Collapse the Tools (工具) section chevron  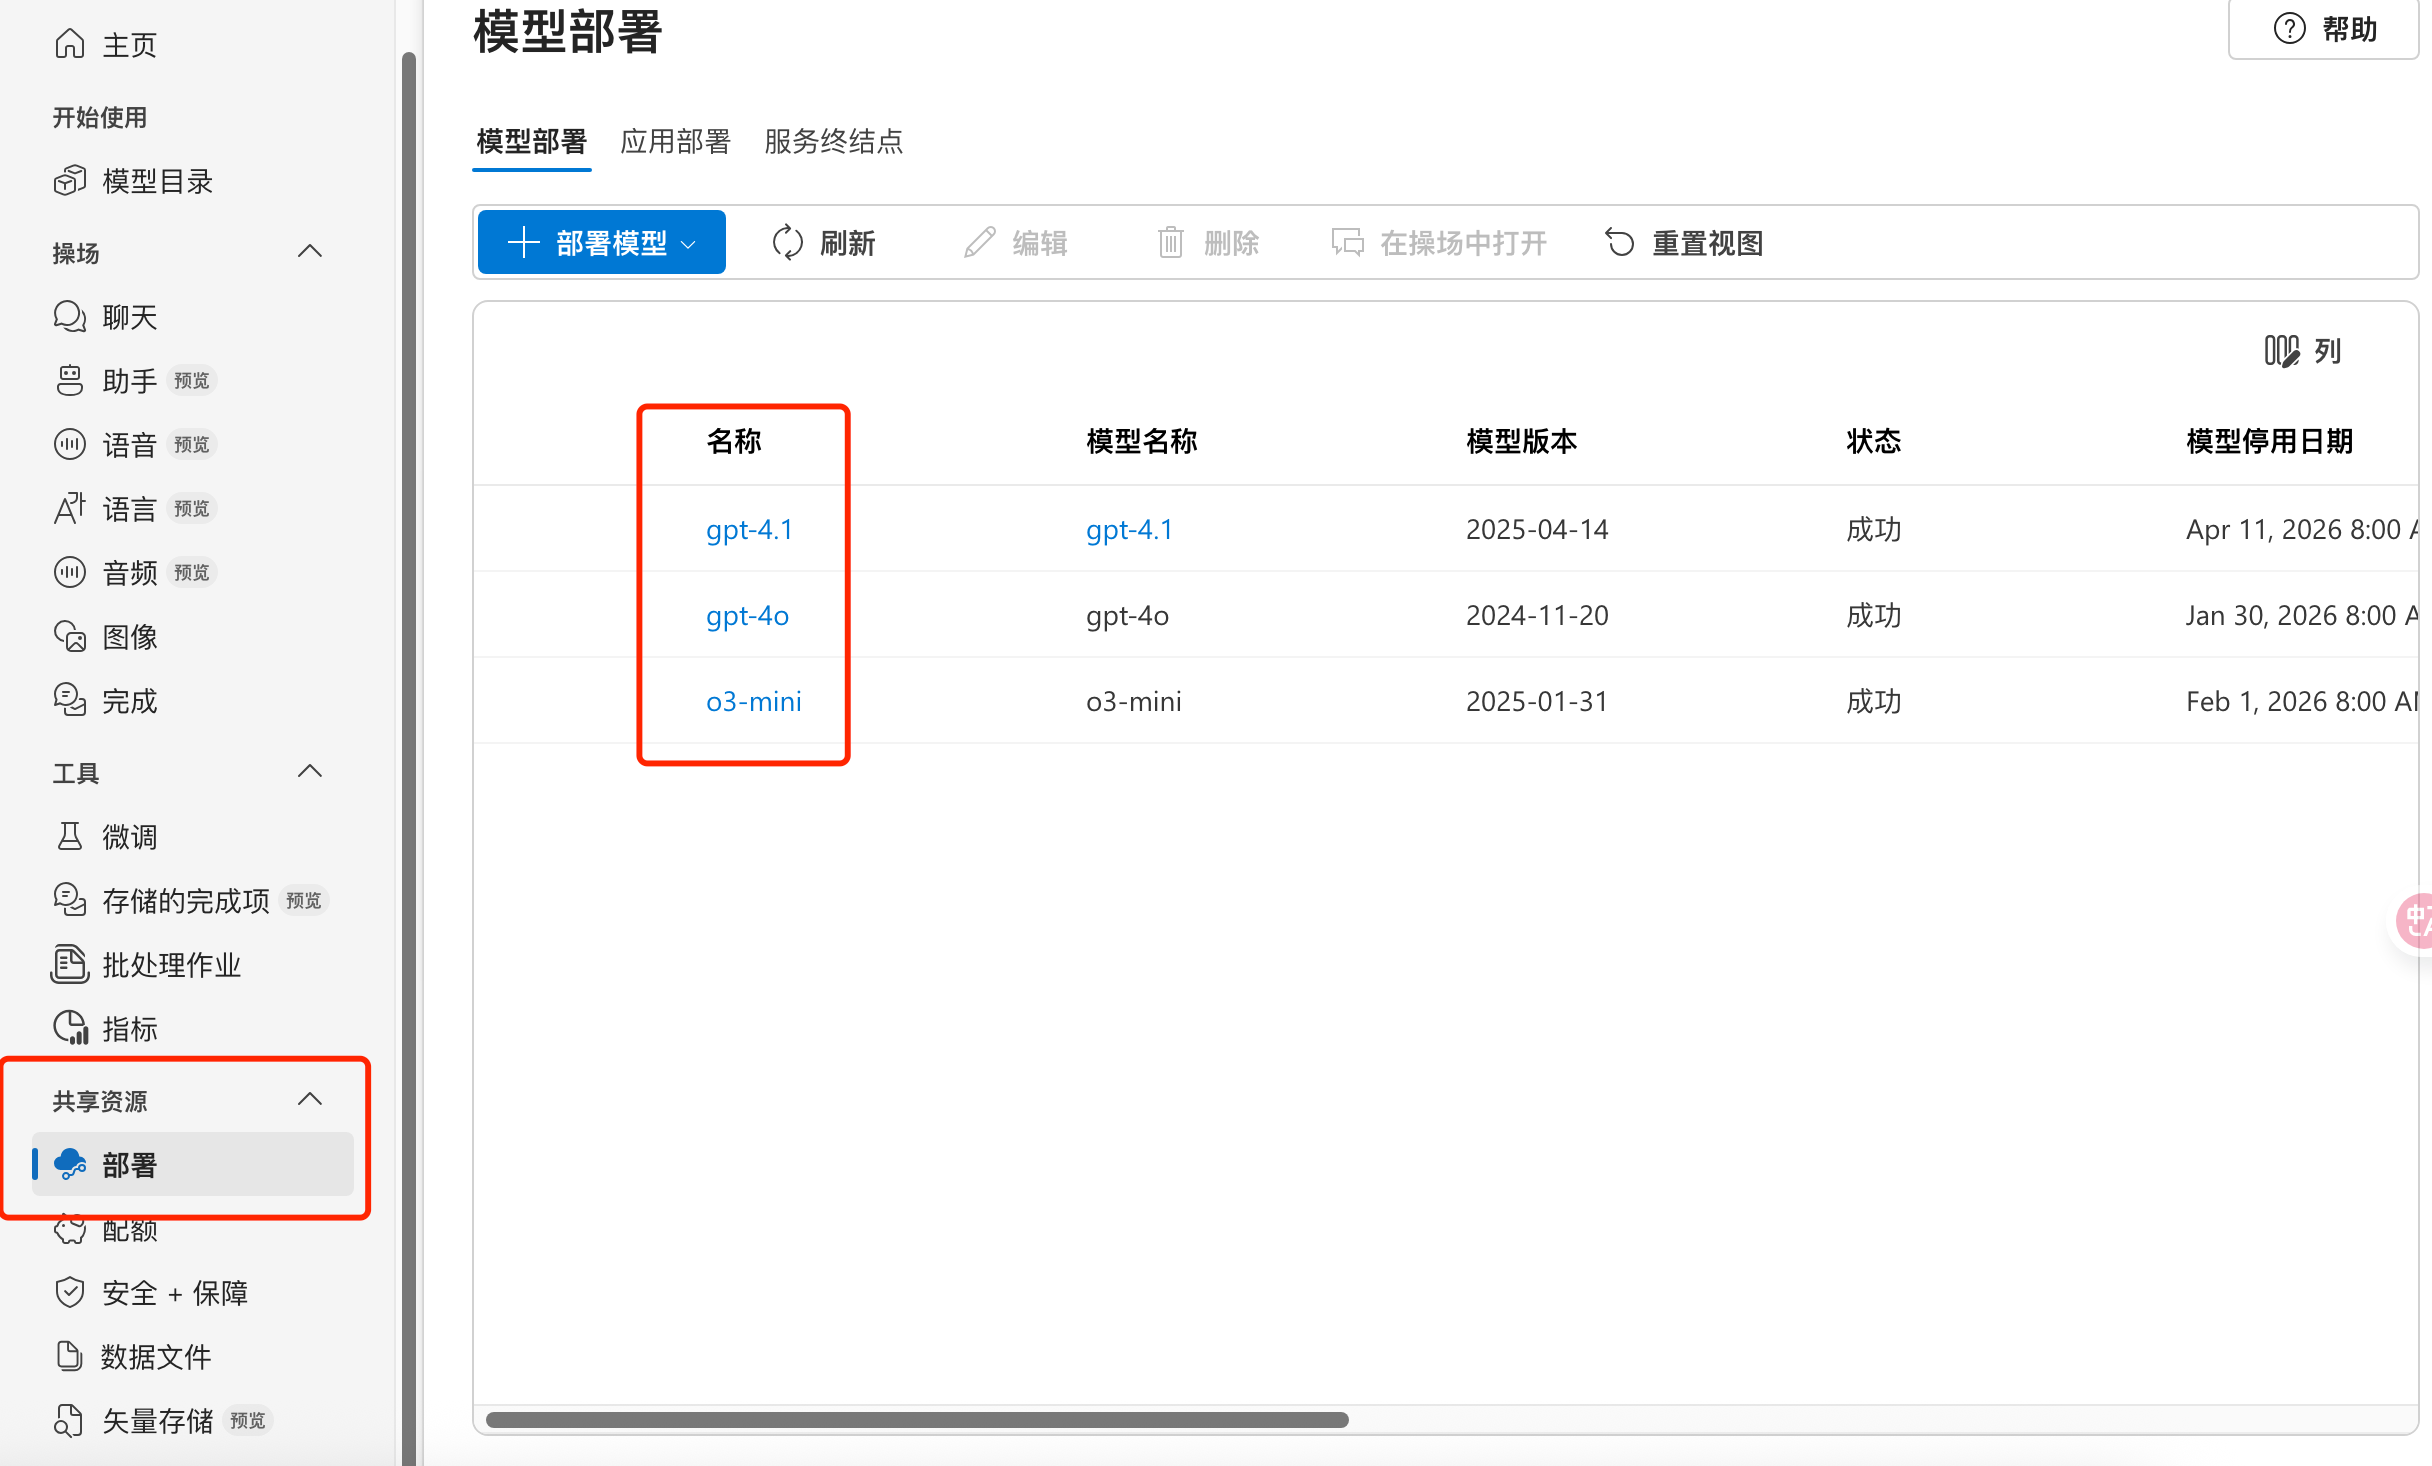click(x=310, y=772)
